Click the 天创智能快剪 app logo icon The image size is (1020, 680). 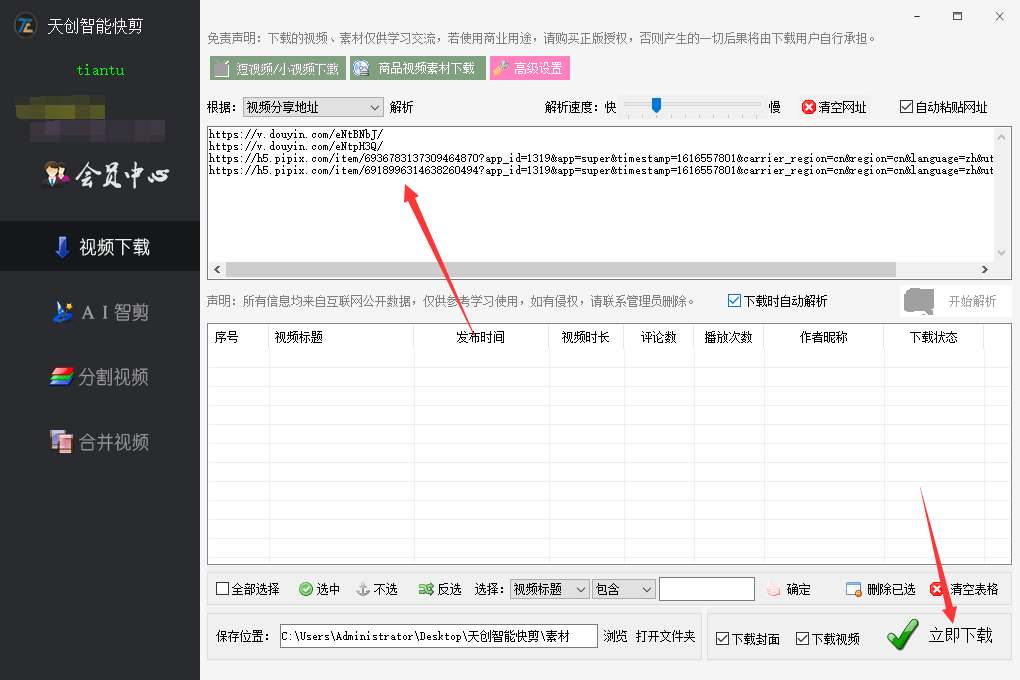(25, 26)
